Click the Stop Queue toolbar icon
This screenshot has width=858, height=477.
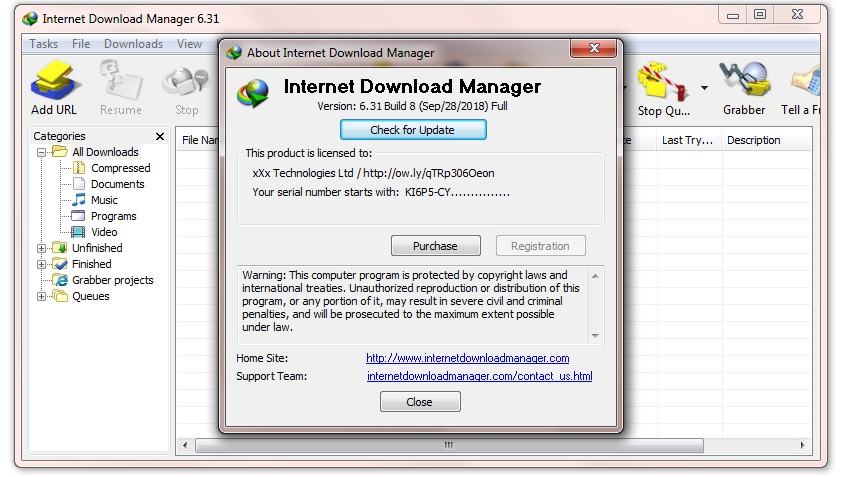[663, 81]
